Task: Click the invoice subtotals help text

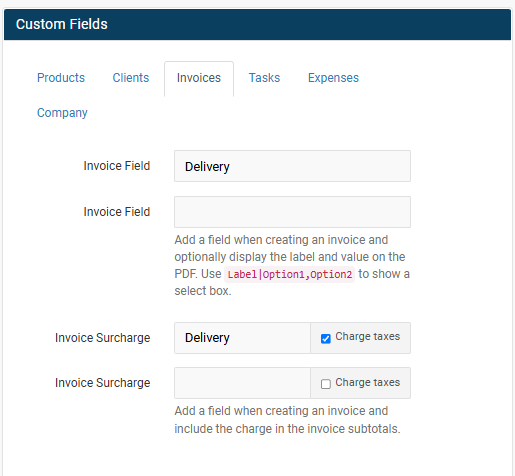Action: point(287,420)
